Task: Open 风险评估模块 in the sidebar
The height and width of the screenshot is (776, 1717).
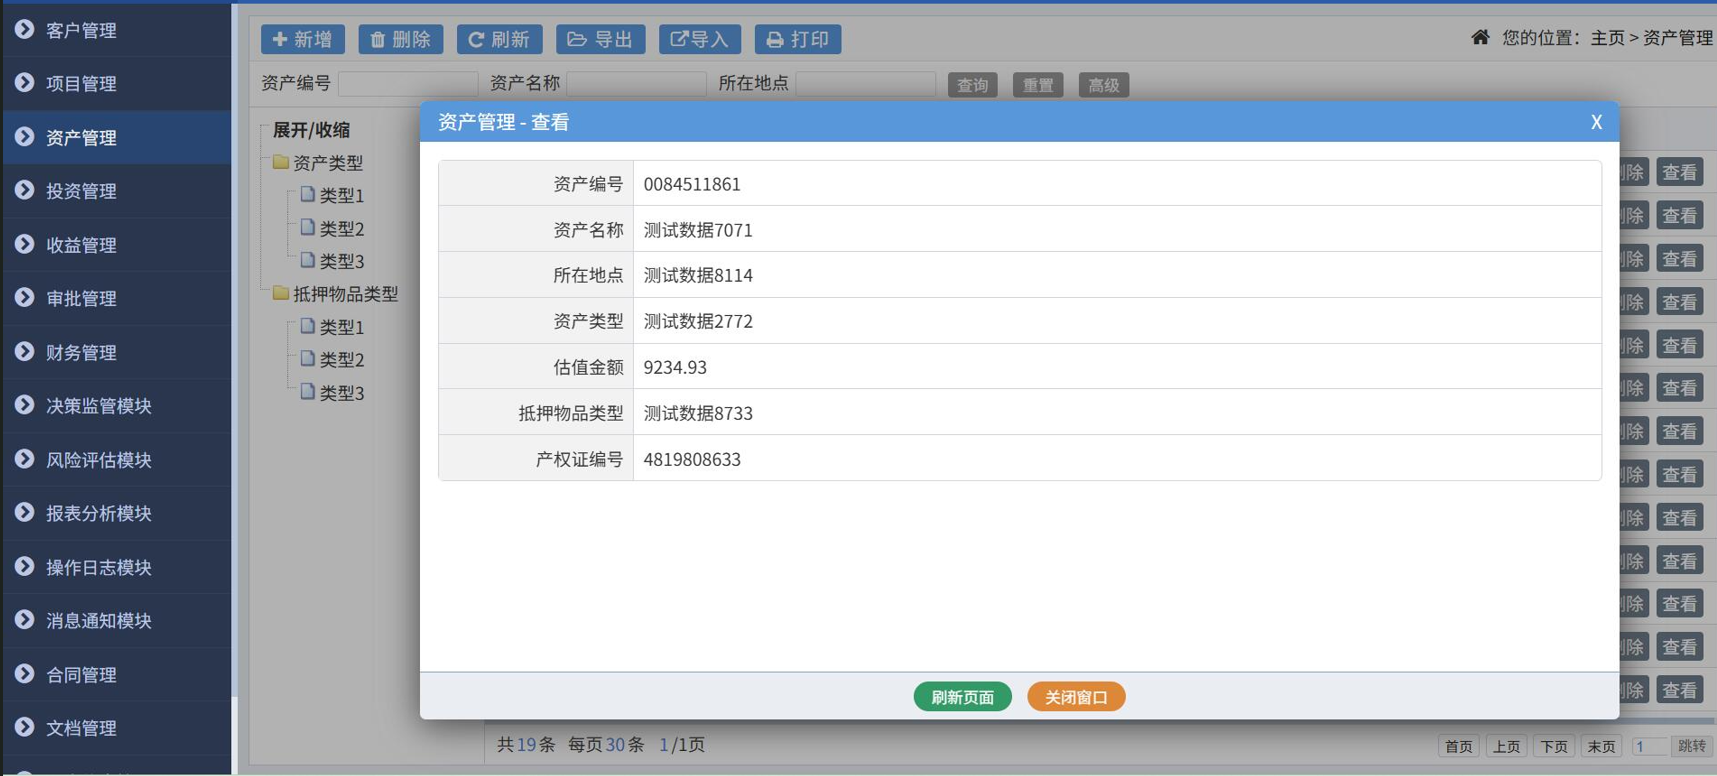Action: click(x=116, y=460)
